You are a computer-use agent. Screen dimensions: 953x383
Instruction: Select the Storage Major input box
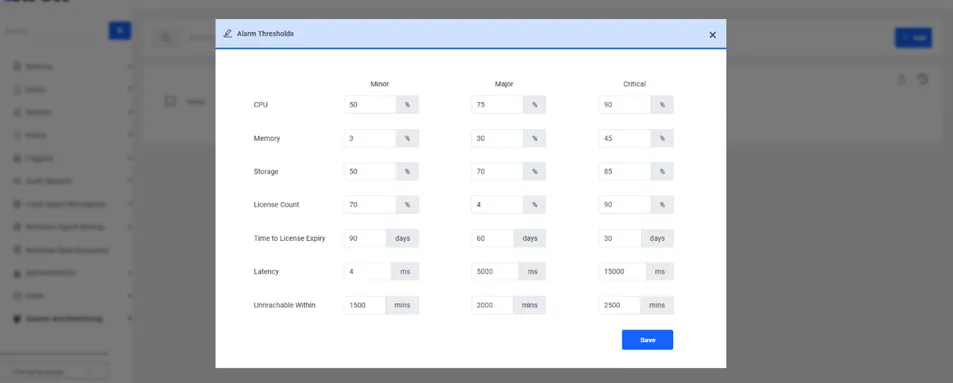pyautogui.click(x=497, y=171)
